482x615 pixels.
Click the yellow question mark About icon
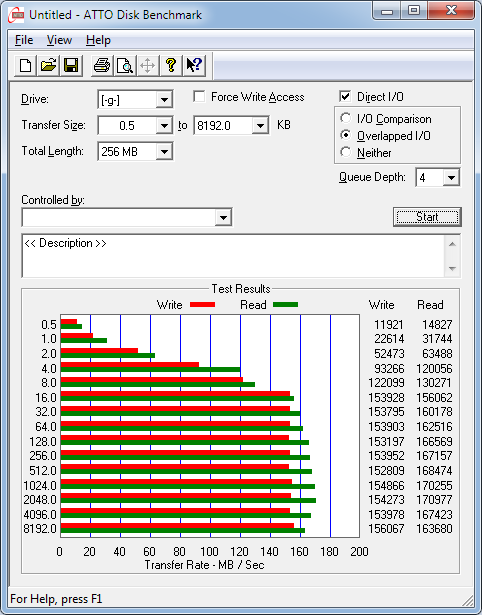pos(171,65)
